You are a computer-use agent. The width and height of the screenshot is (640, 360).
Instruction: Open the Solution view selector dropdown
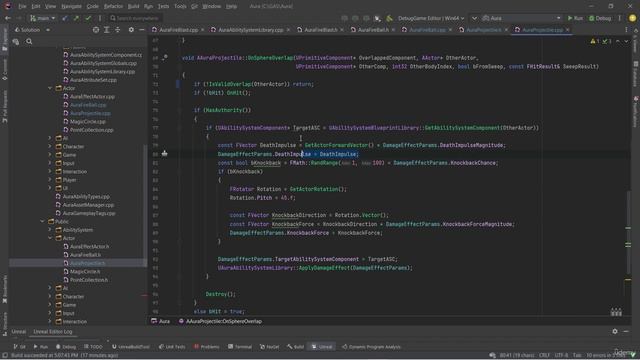pos(32,30)
